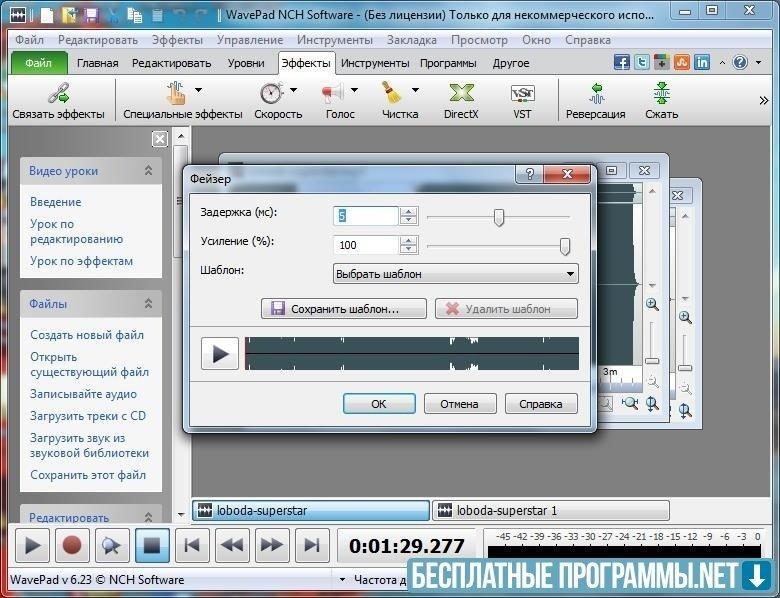Image resolution: width=780 pixels, height=598 pixels.
Task: Click the green Файл ribbon tab
Action: [38, 63]
